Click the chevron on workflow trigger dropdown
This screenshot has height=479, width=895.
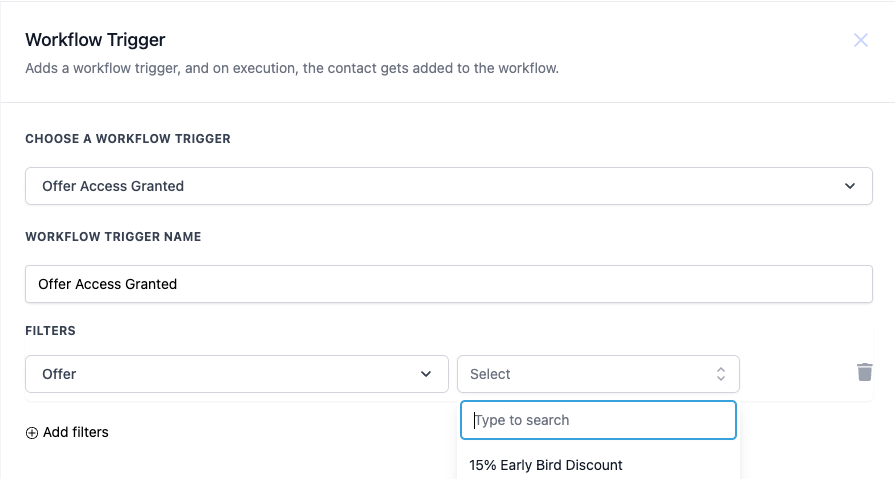[850, 186]
